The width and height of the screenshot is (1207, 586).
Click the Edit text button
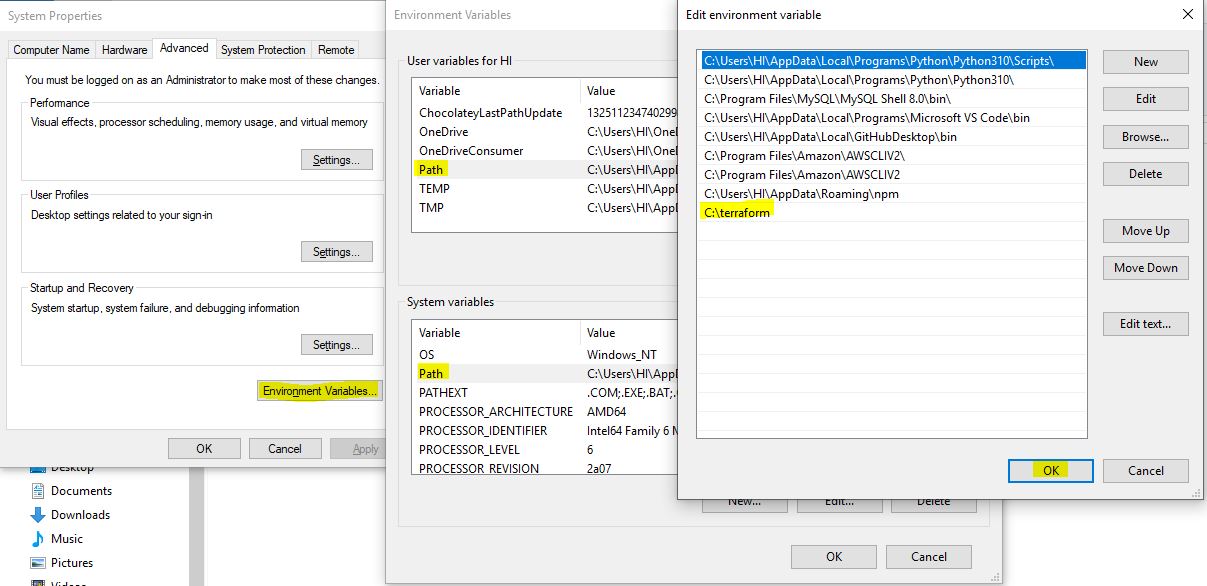pyautogui.click(x=1145, y=324)
